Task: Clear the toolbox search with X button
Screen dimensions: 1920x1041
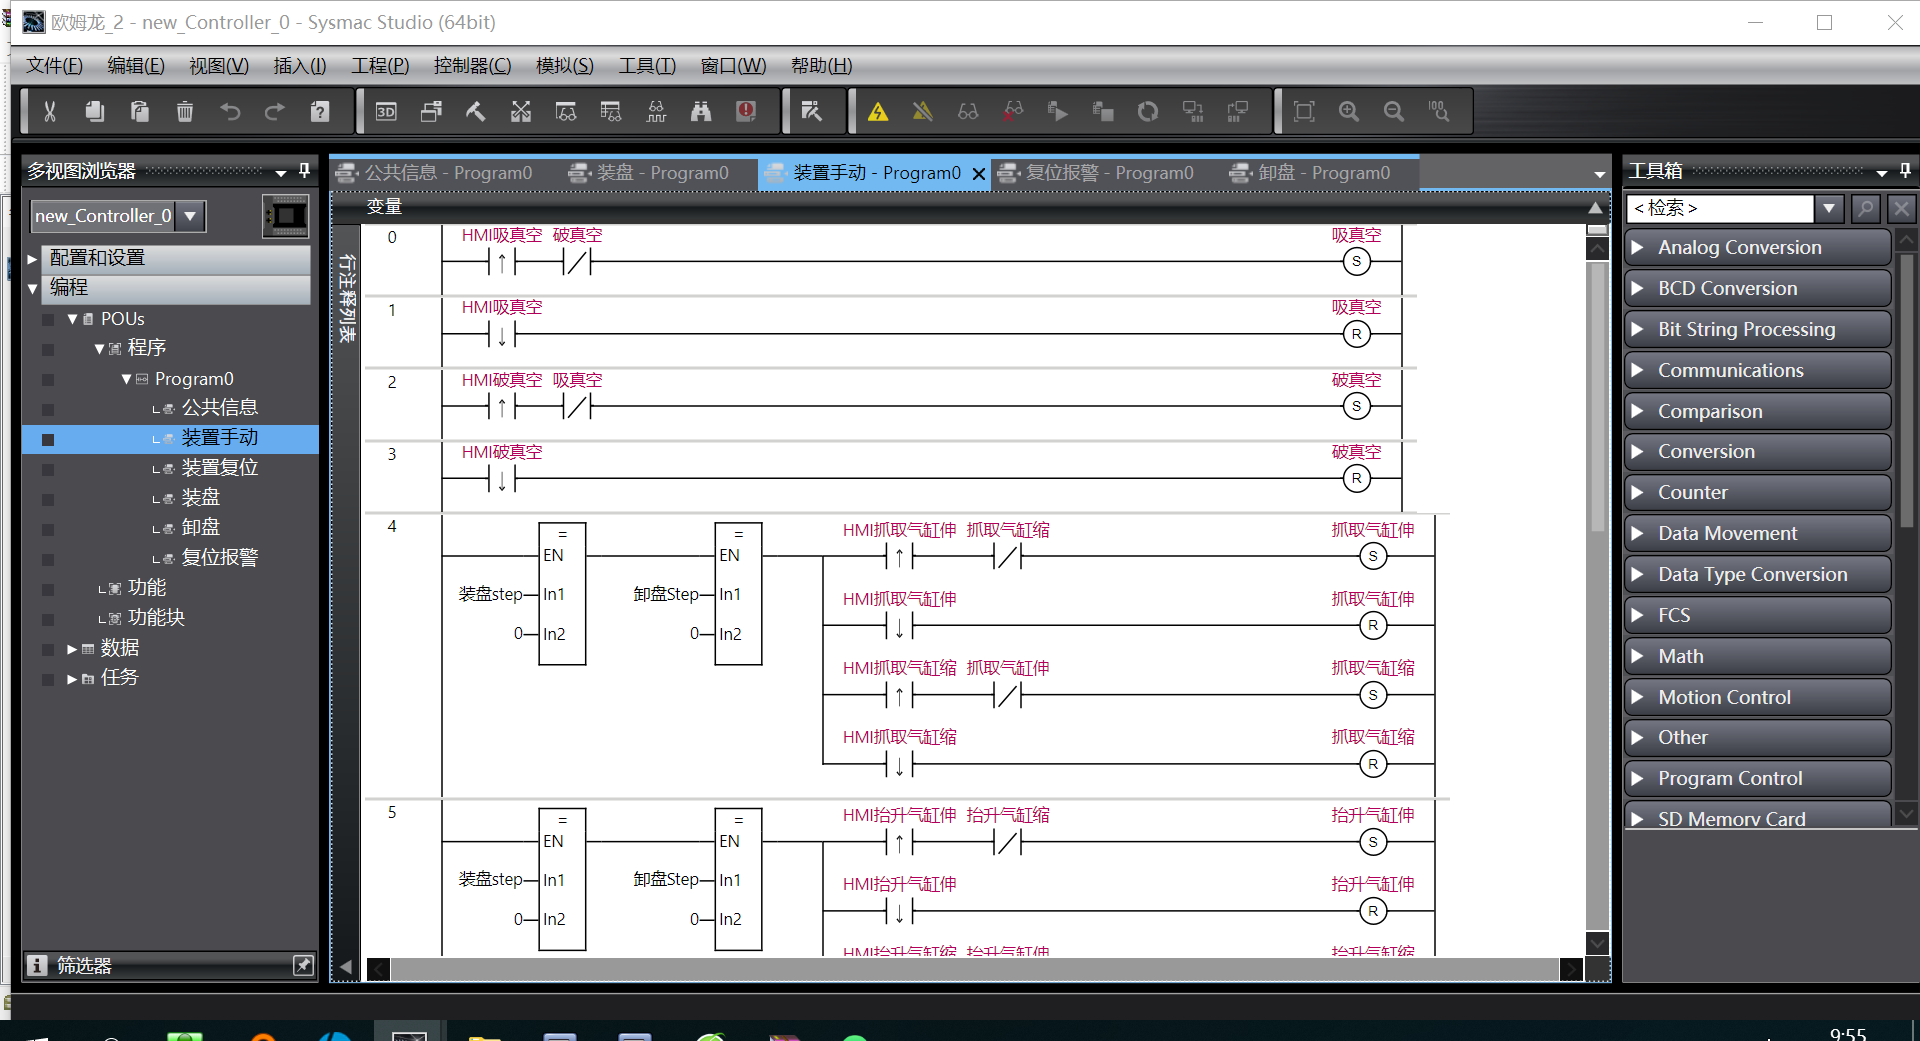Action: coord(1901,208)
